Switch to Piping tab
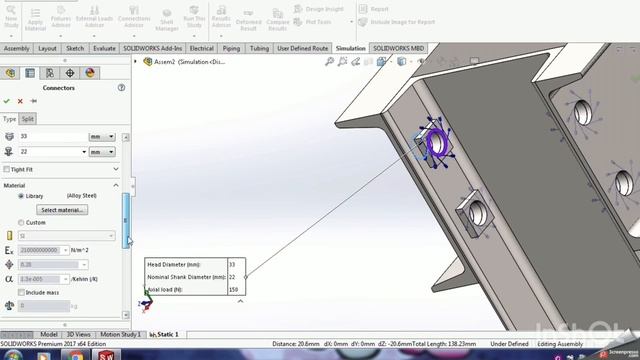The width and height of the screenshot is (640, 360). pos(231,48)
